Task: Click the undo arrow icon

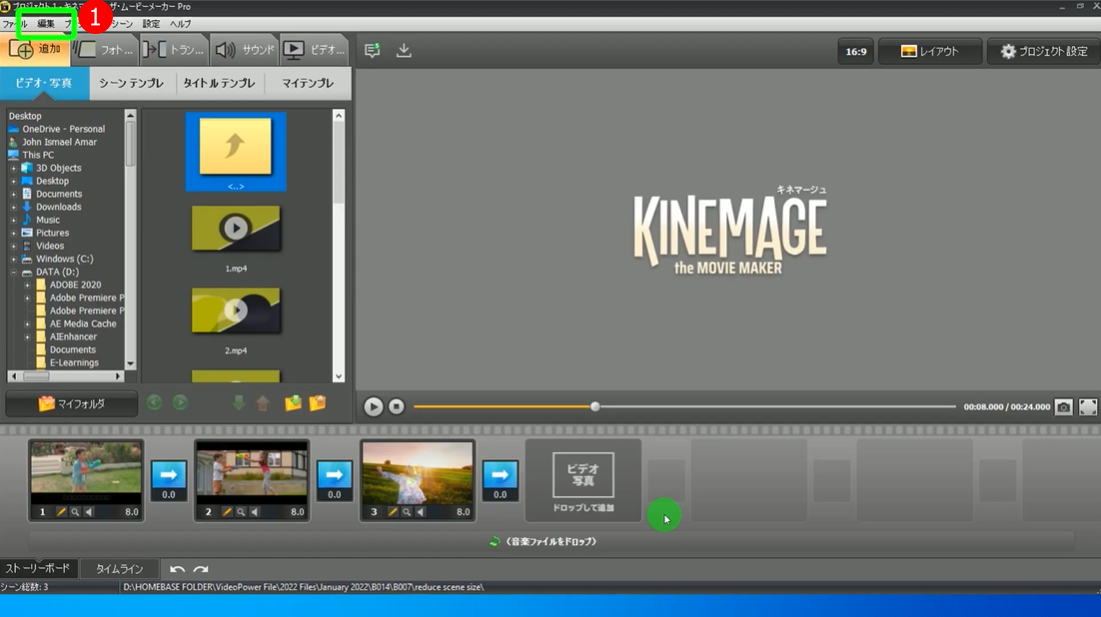Action: click(177, 569)
